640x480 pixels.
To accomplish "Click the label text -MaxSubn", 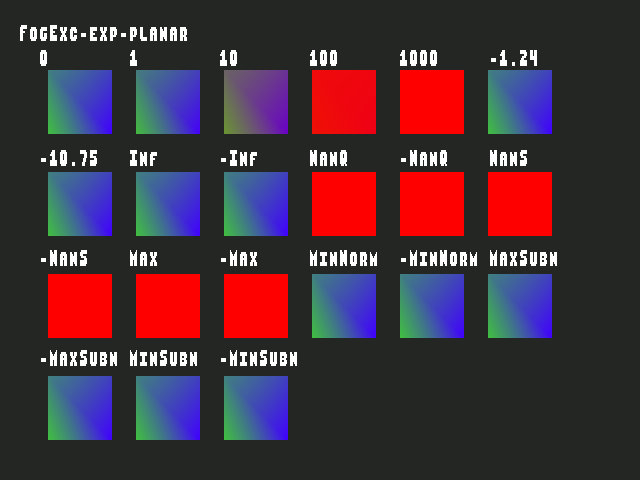I will click(x=79, y=358).
